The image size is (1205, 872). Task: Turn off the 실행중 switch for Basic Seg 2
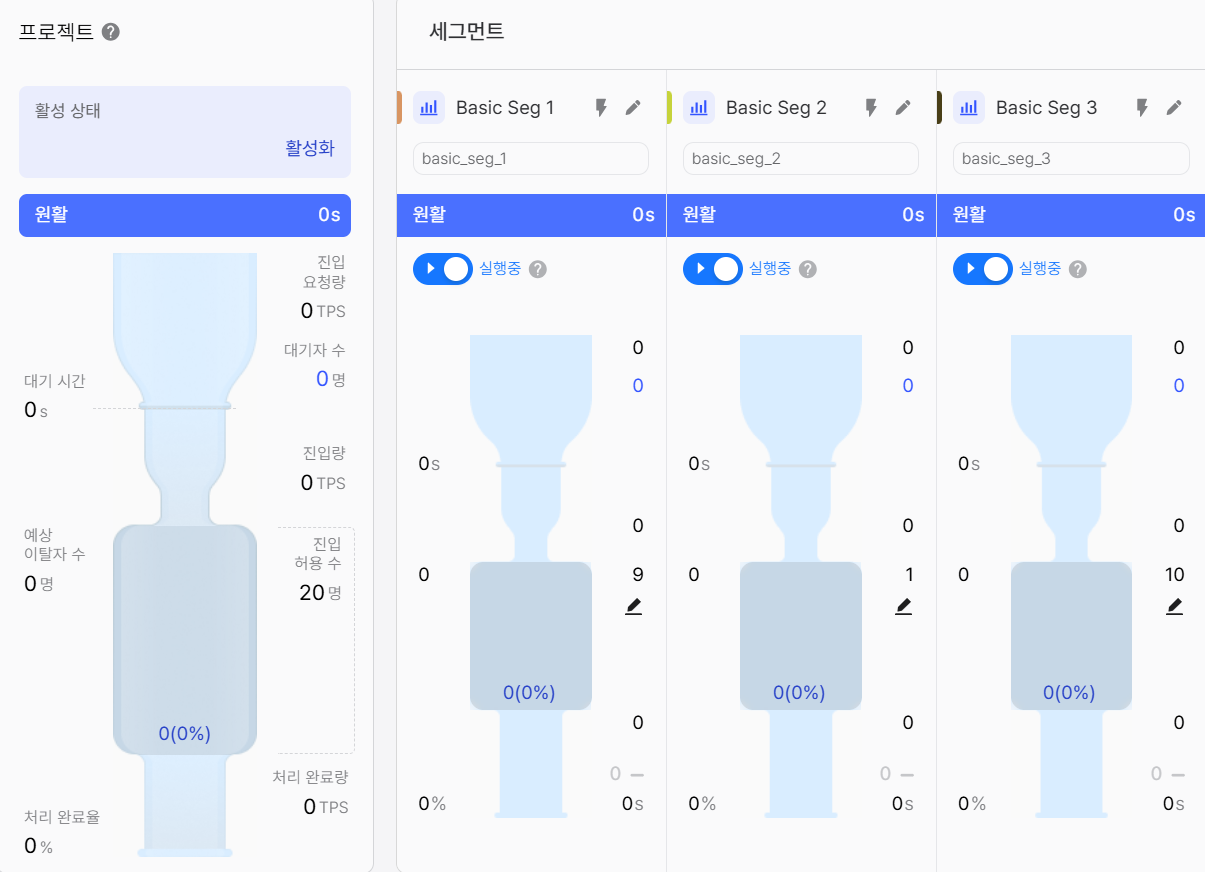pyautogui.click(x=712, y=268)
